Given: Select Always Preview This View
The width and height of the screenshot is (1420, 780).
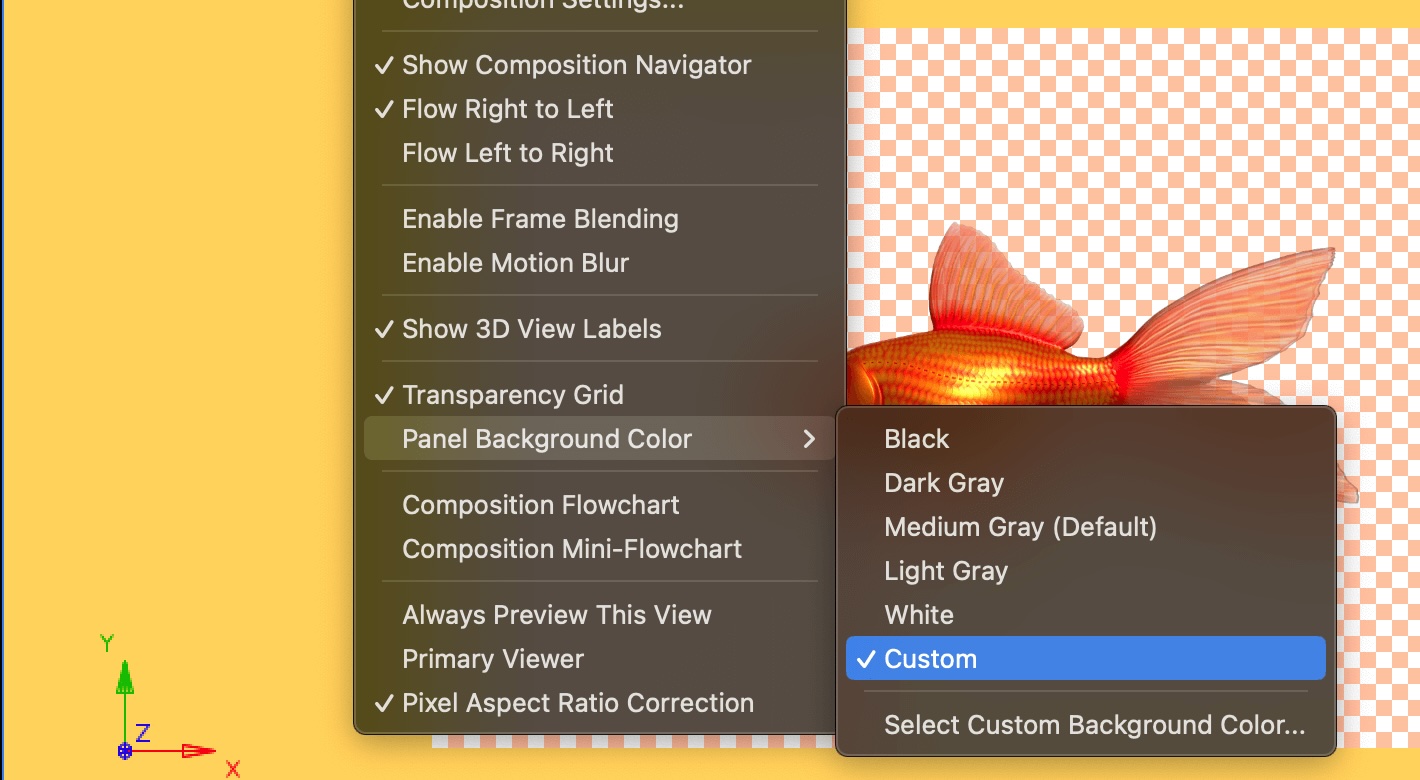Looking at the screenshot, I should tap(556, 614).
